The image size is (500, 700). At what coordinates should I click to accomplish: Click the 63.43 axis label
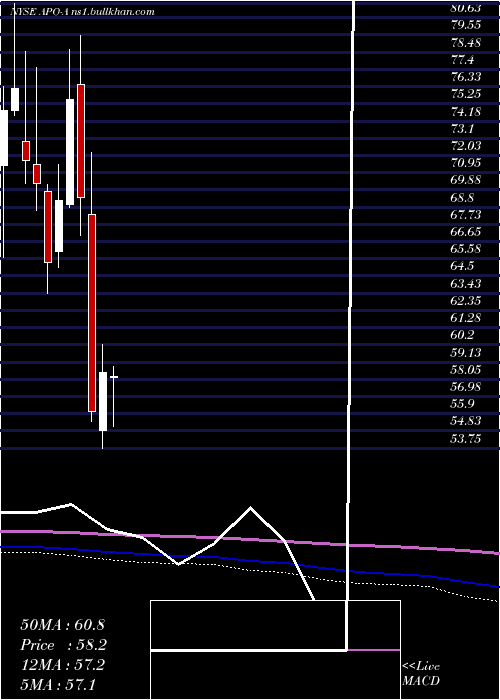click(466, 283)
